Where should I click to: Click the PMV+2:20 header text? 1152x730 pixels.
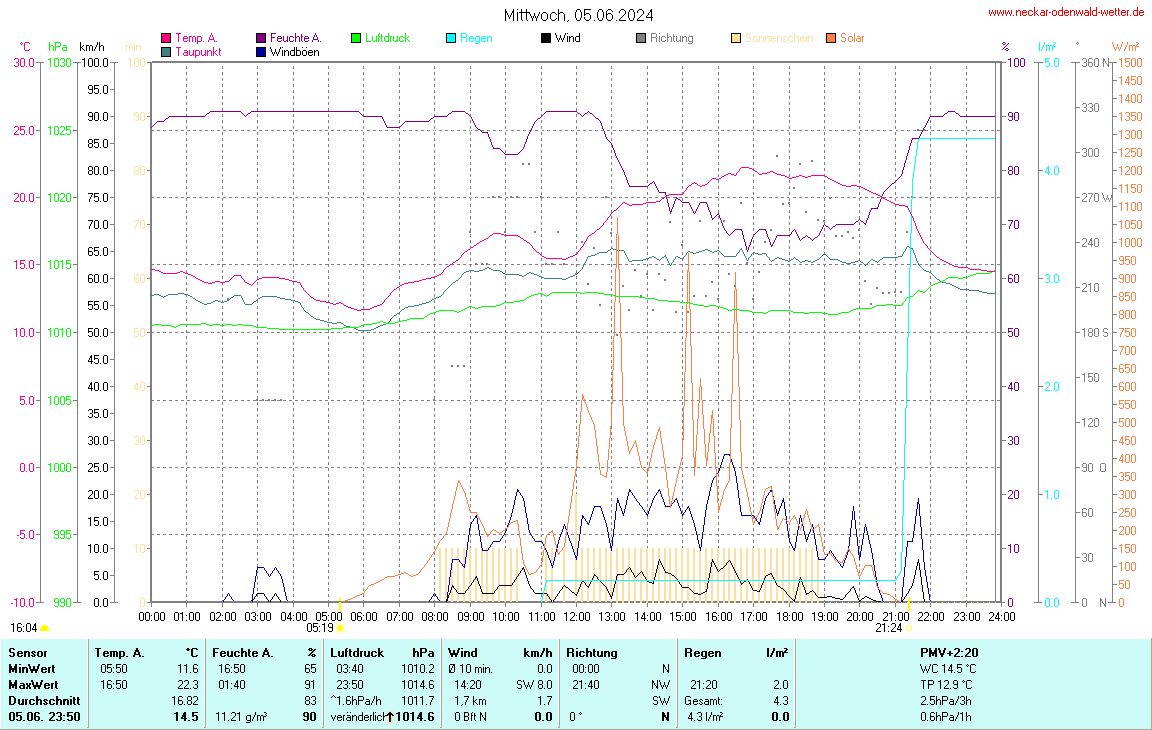click(x=948, y=652)
